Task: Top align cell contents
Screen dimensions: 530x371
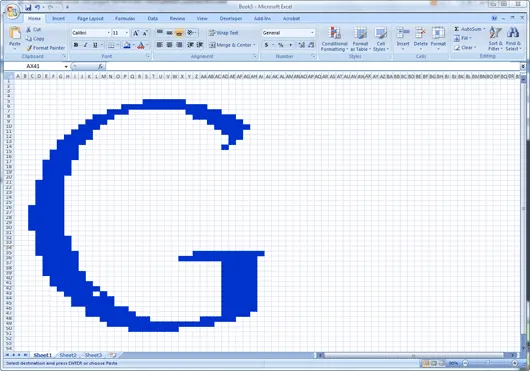Action: pyautogui.click(x=160, y=32)
